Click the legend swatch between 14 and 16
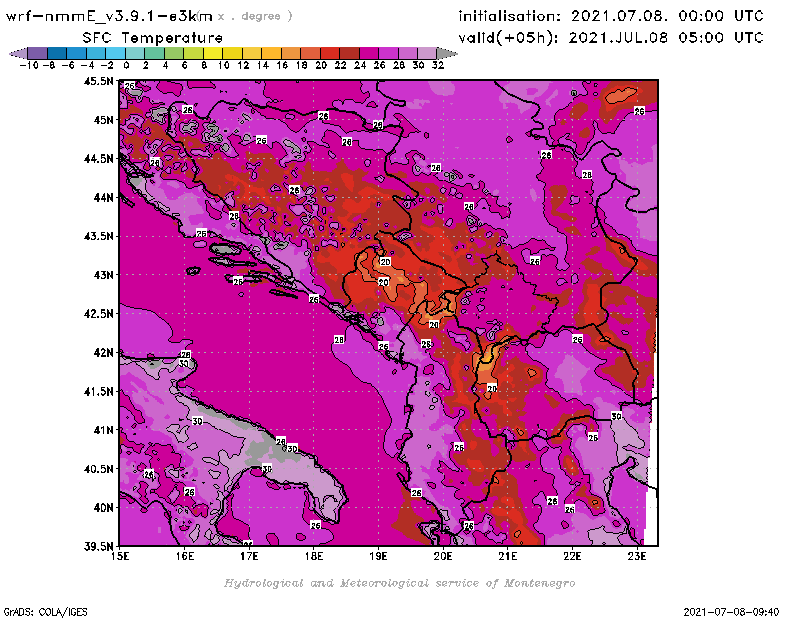This screenshot has height=618, width=800. click(271, 53)
